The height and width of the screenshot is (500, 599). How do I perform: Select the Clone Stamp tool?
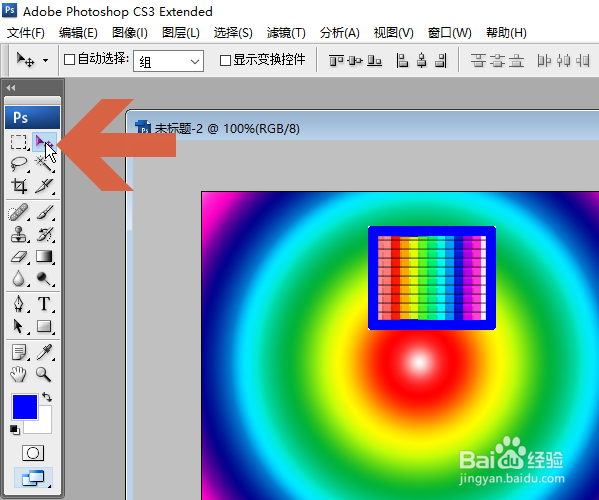19,234
